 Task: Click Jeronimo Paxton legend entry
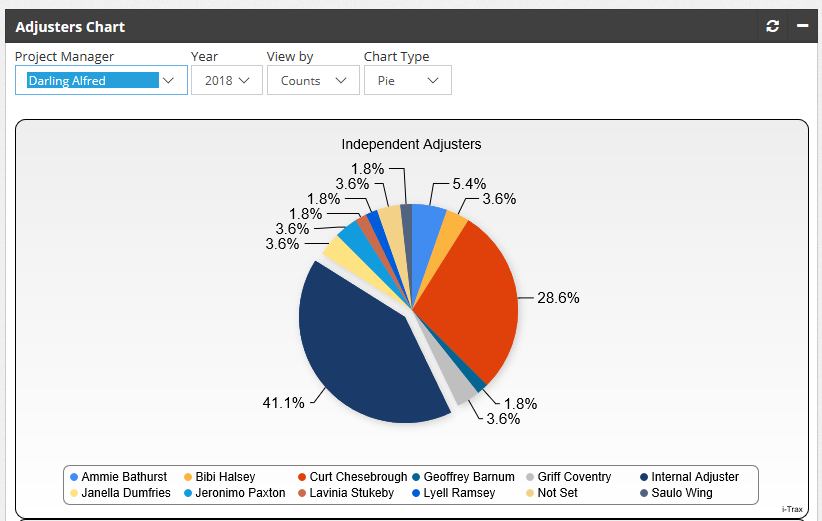pos(240,493)
